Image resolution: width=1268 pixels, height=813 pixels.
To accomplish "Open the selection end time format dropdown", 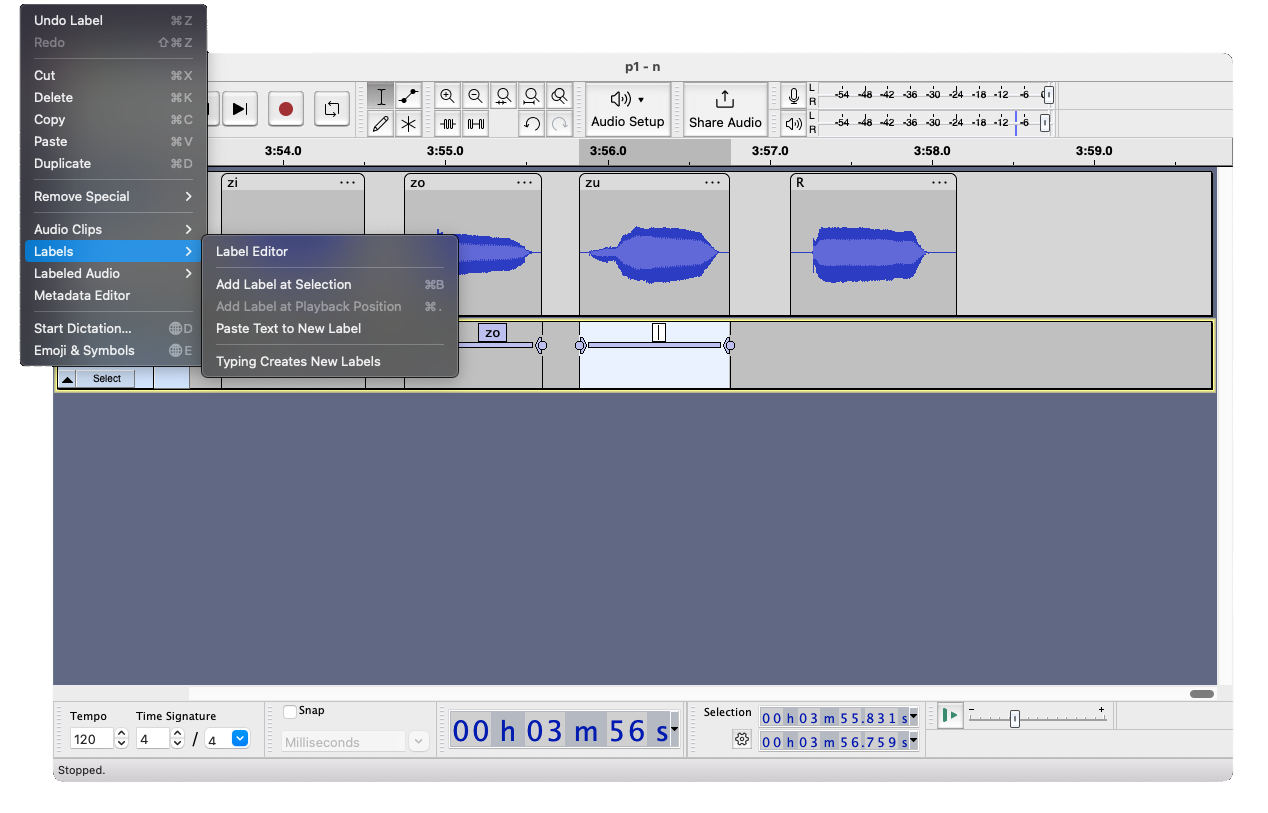I will tap(914, 741).
